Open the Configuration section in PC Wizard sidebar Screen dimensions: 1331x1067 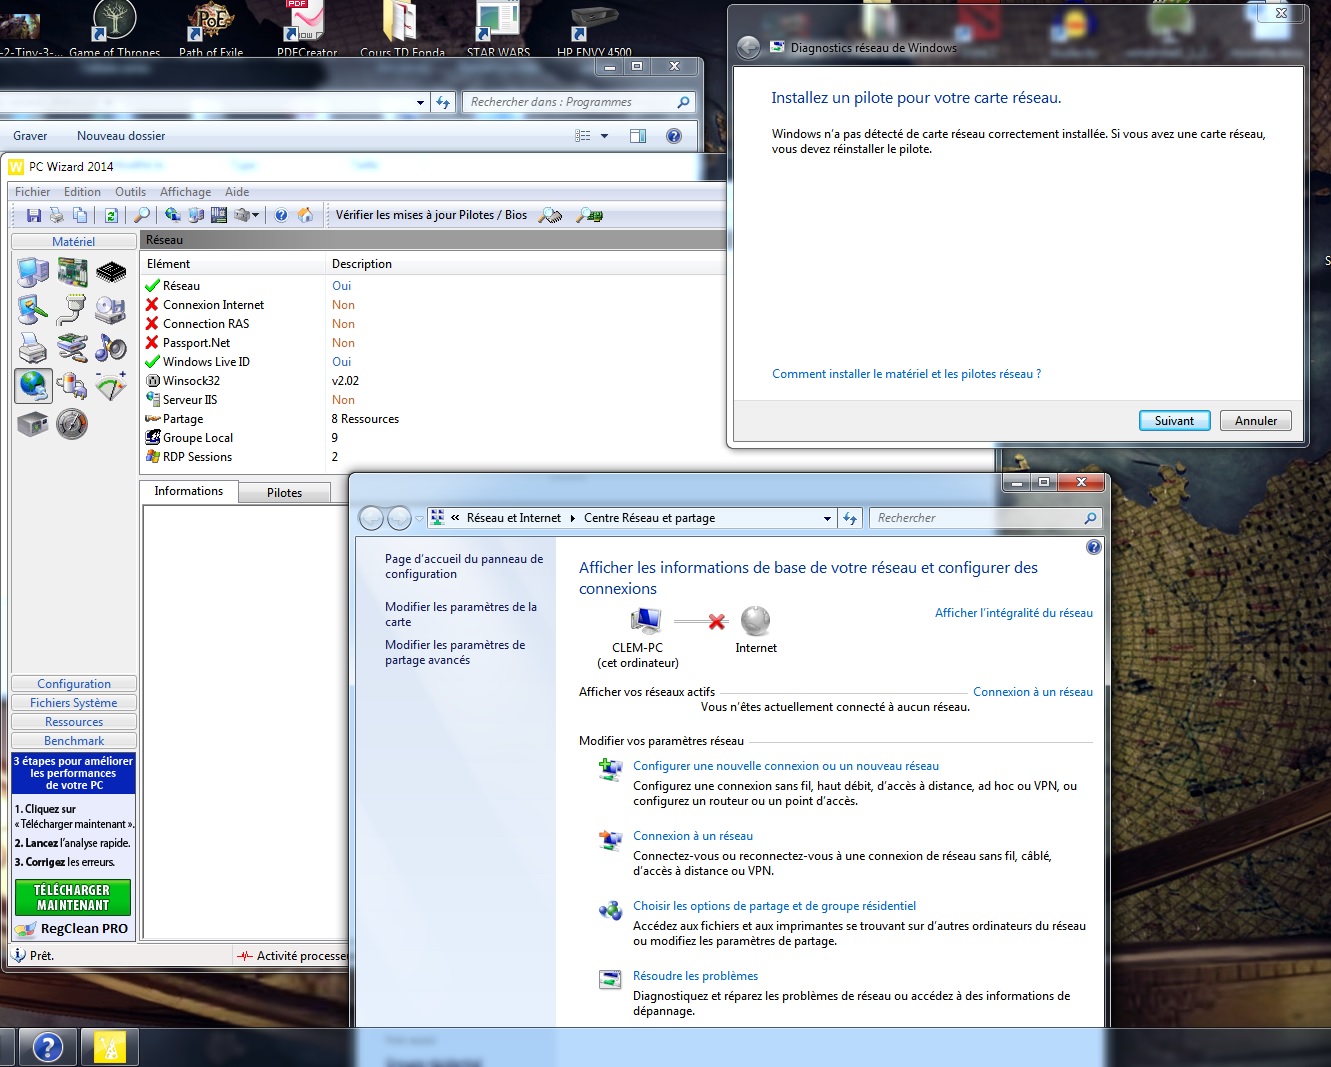click(74, 684)
